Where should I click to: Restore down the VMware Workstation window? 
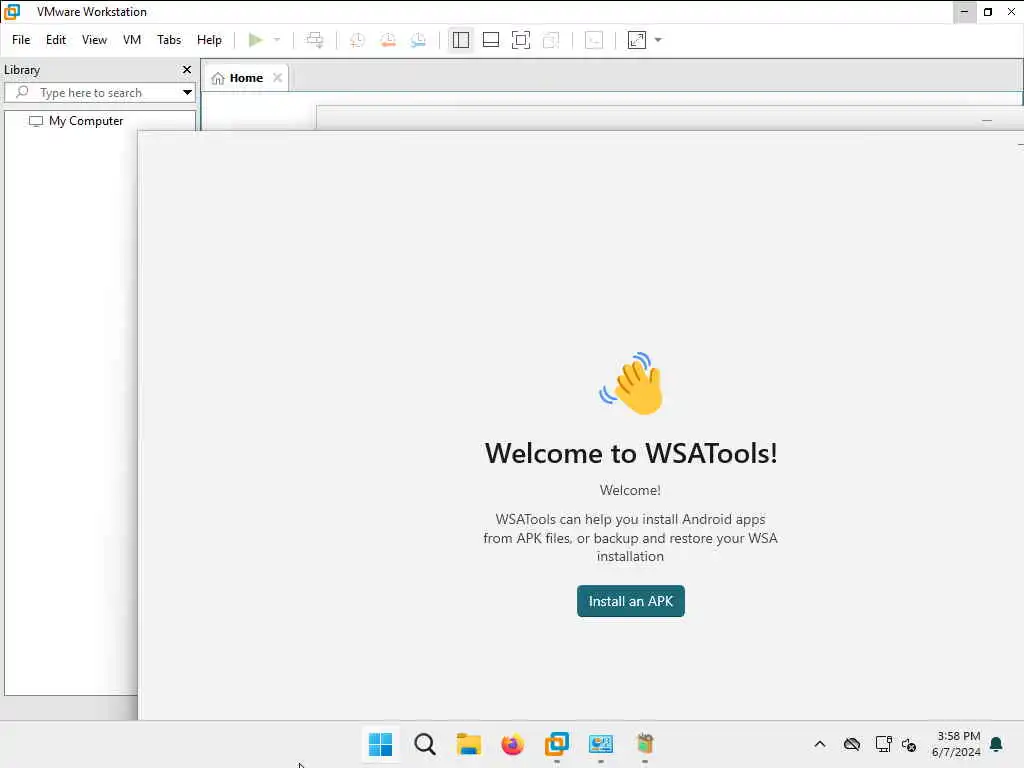[988, 12]
